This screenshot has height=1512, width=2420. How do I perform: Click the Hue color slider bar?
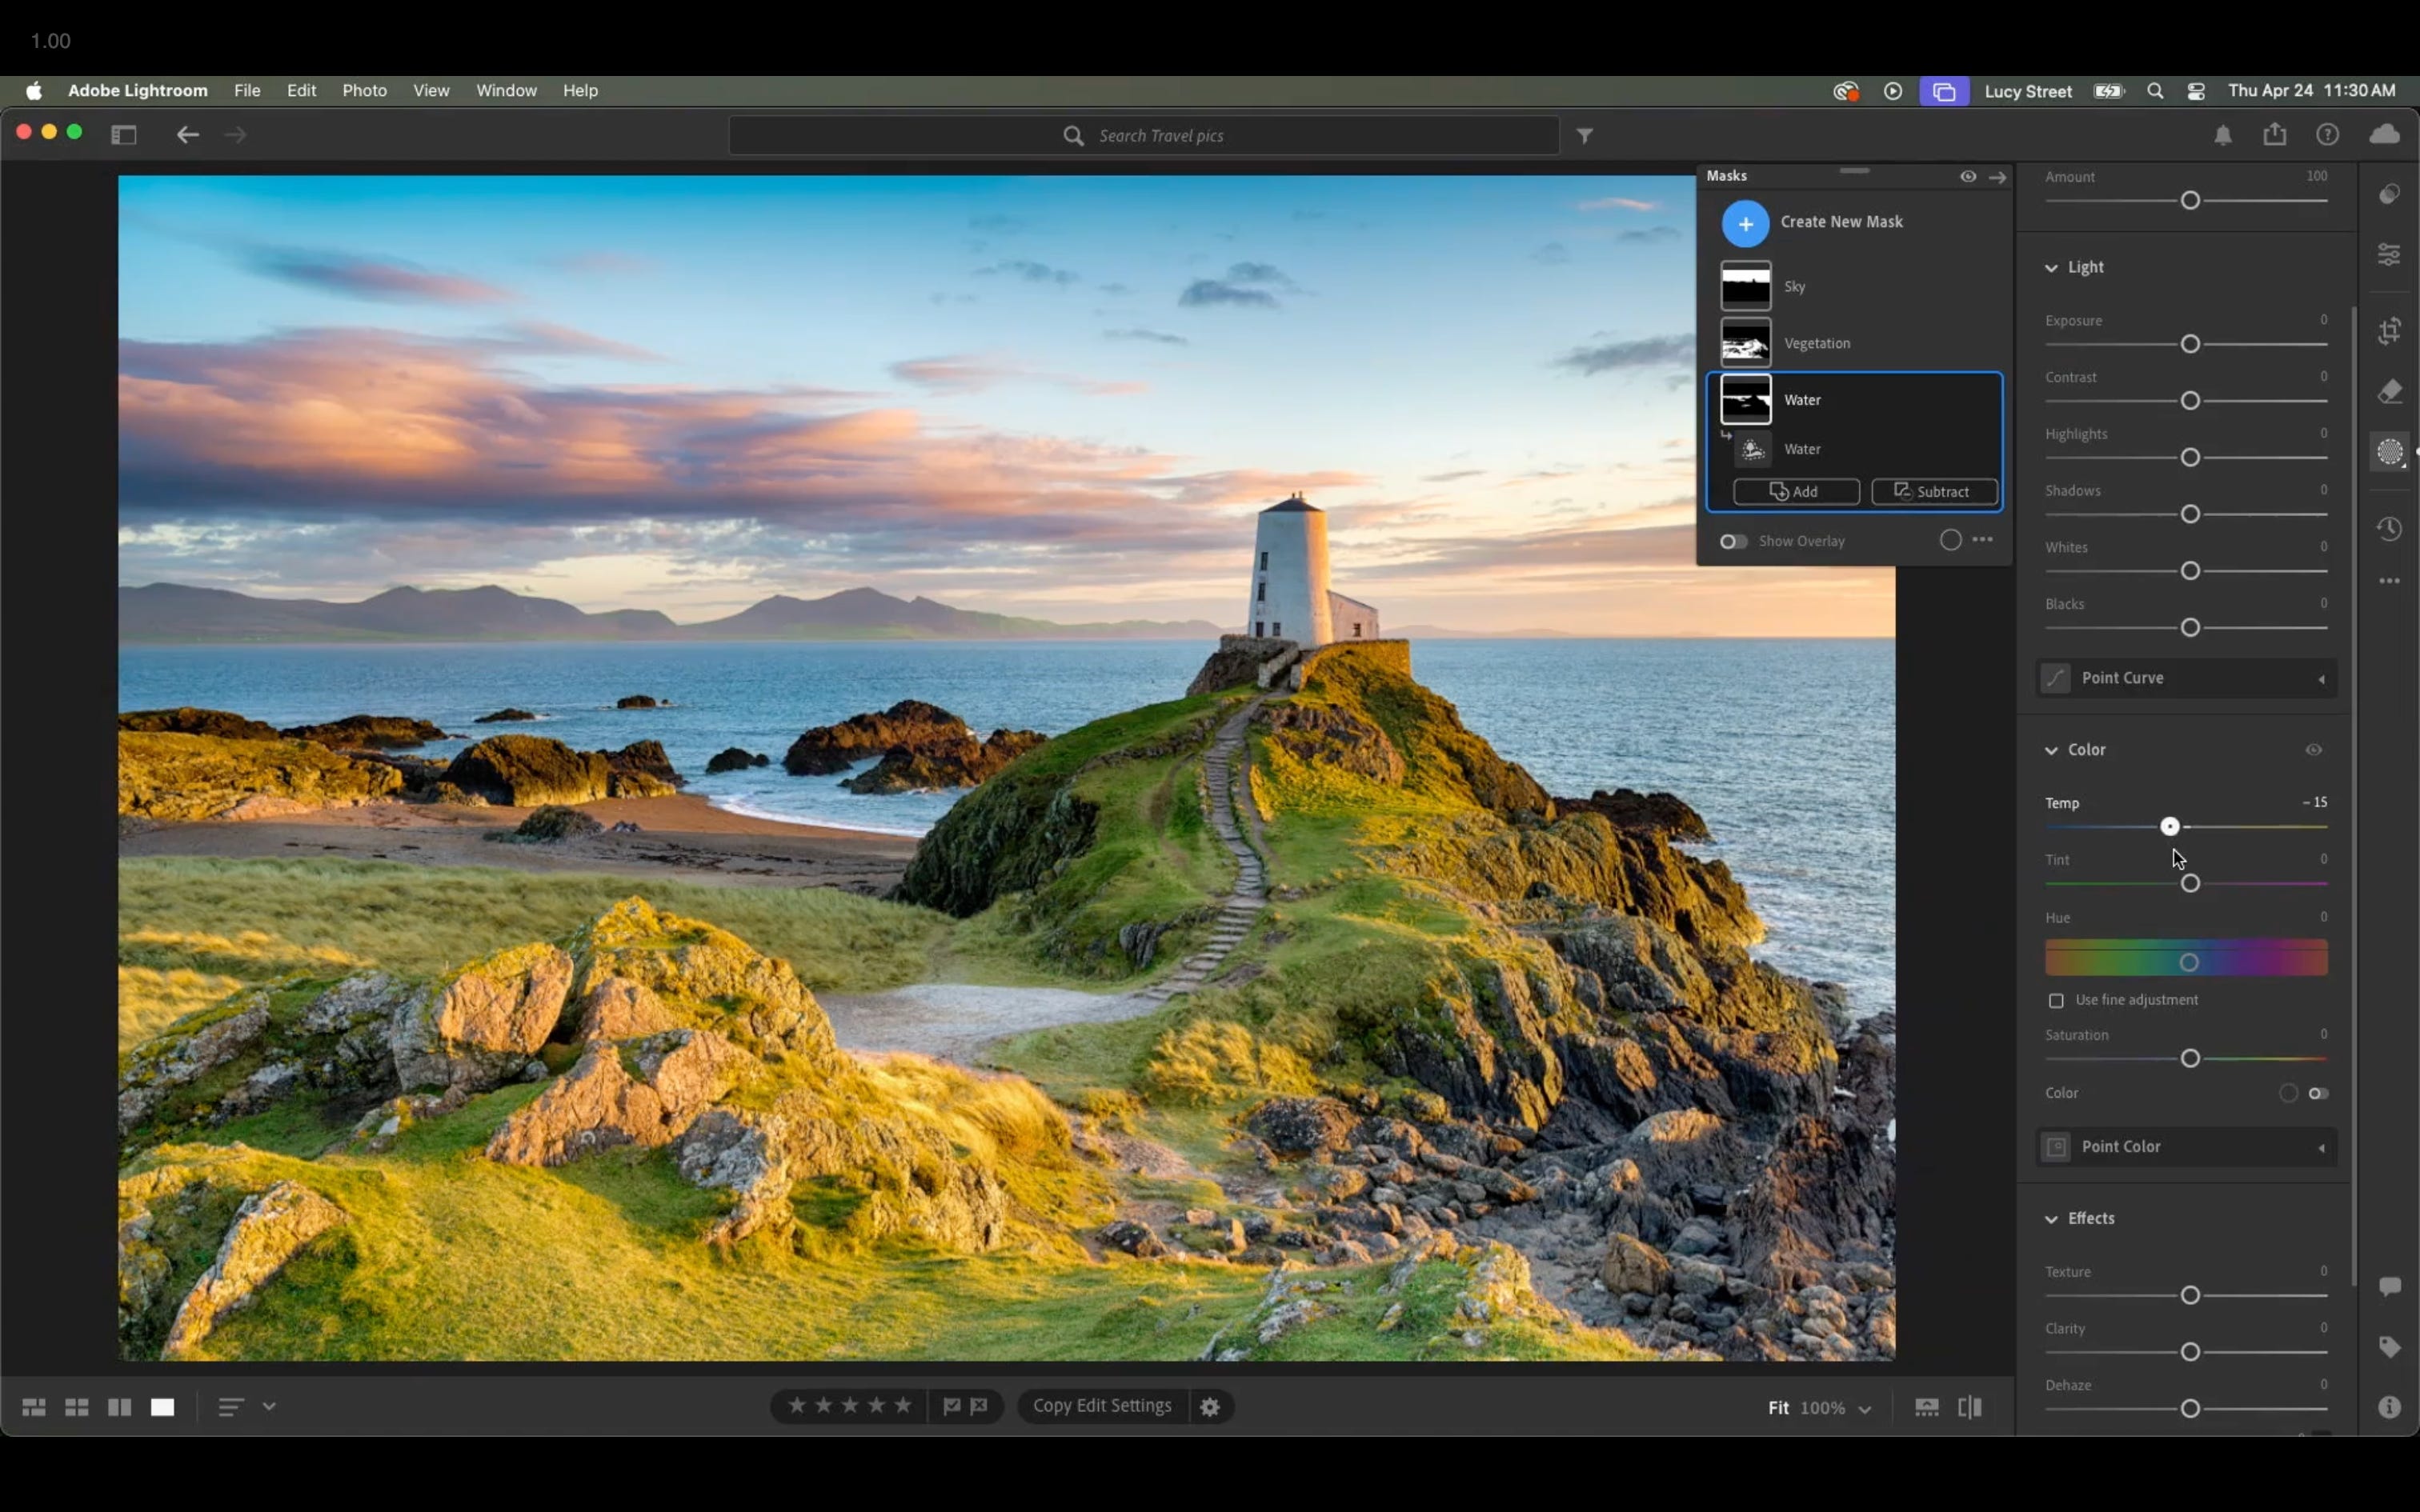click(2186, 958)
